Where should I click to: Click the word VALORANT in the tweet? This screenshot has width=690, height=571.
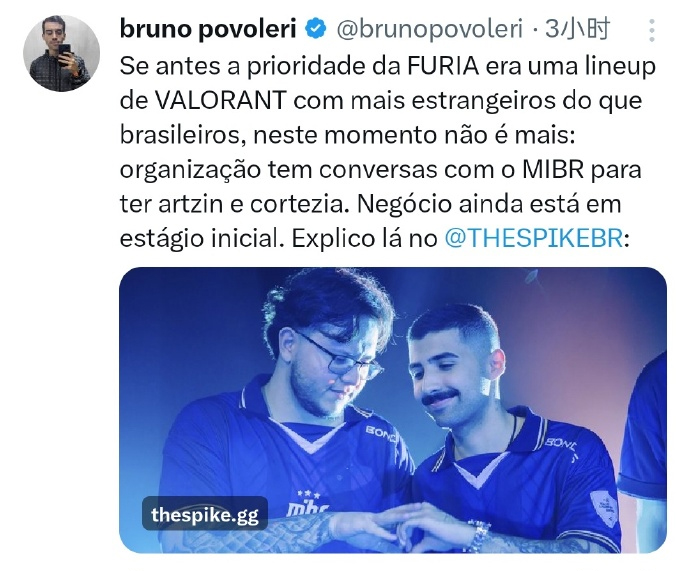click(x=220, y=101)
